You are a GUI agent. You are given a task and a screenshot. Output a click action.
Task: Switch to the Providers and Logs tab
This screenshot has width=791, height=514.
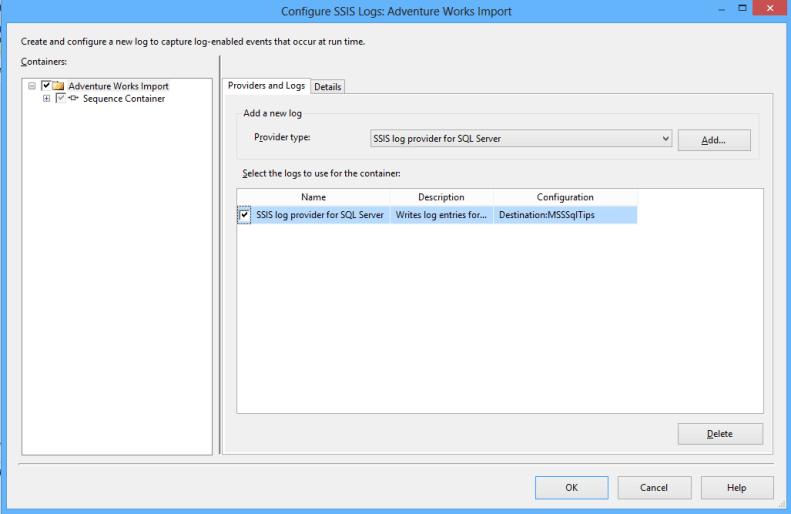click(x=266, y=86)
